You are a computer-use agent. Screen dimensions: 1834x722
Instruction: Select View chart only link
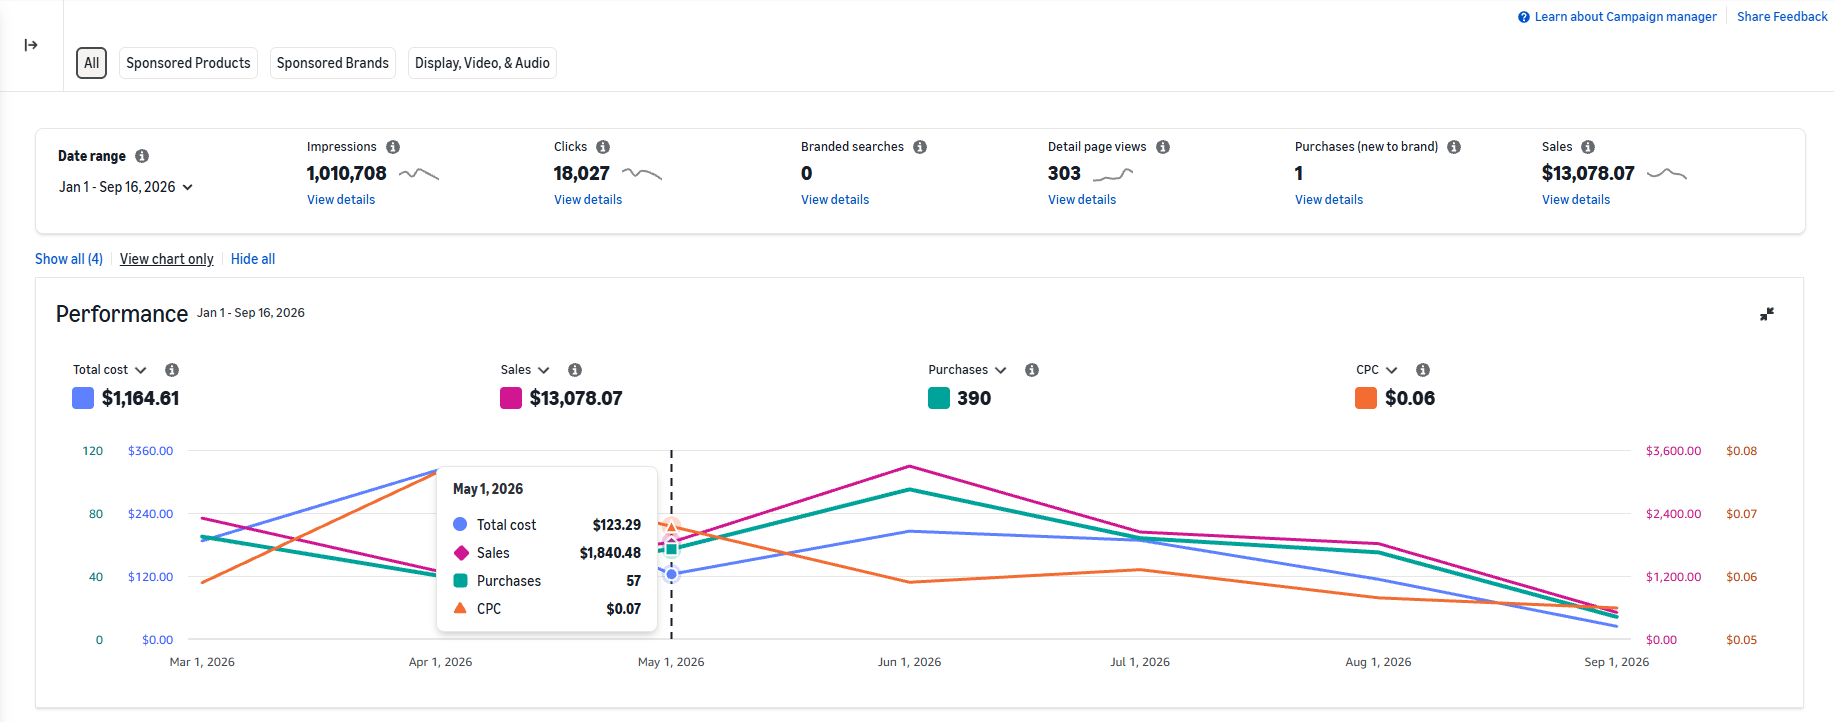[x=167, y=259]
